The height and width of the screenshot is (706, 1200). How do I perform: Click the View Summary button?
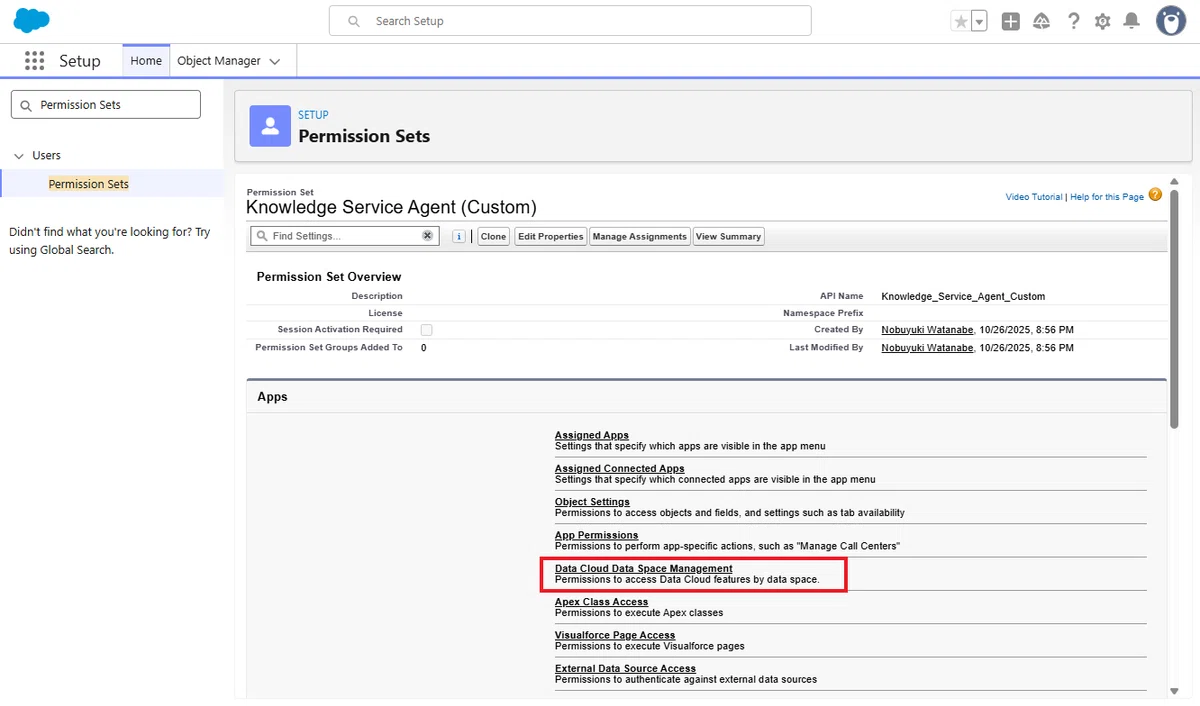pyautogui.click(x=728, y=236)
